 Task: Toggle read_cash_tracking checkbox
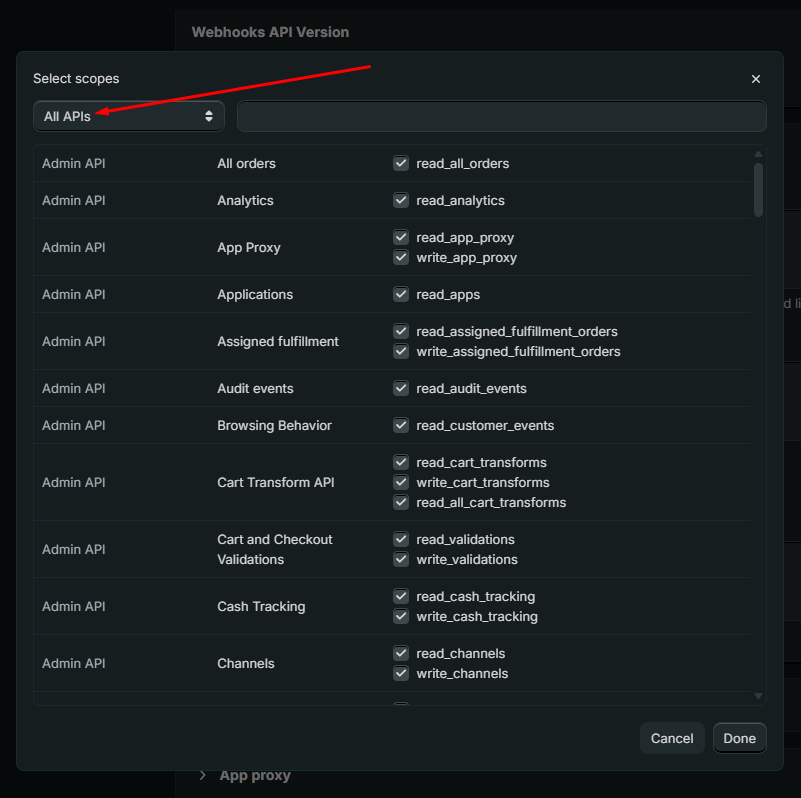coord(401,596)
